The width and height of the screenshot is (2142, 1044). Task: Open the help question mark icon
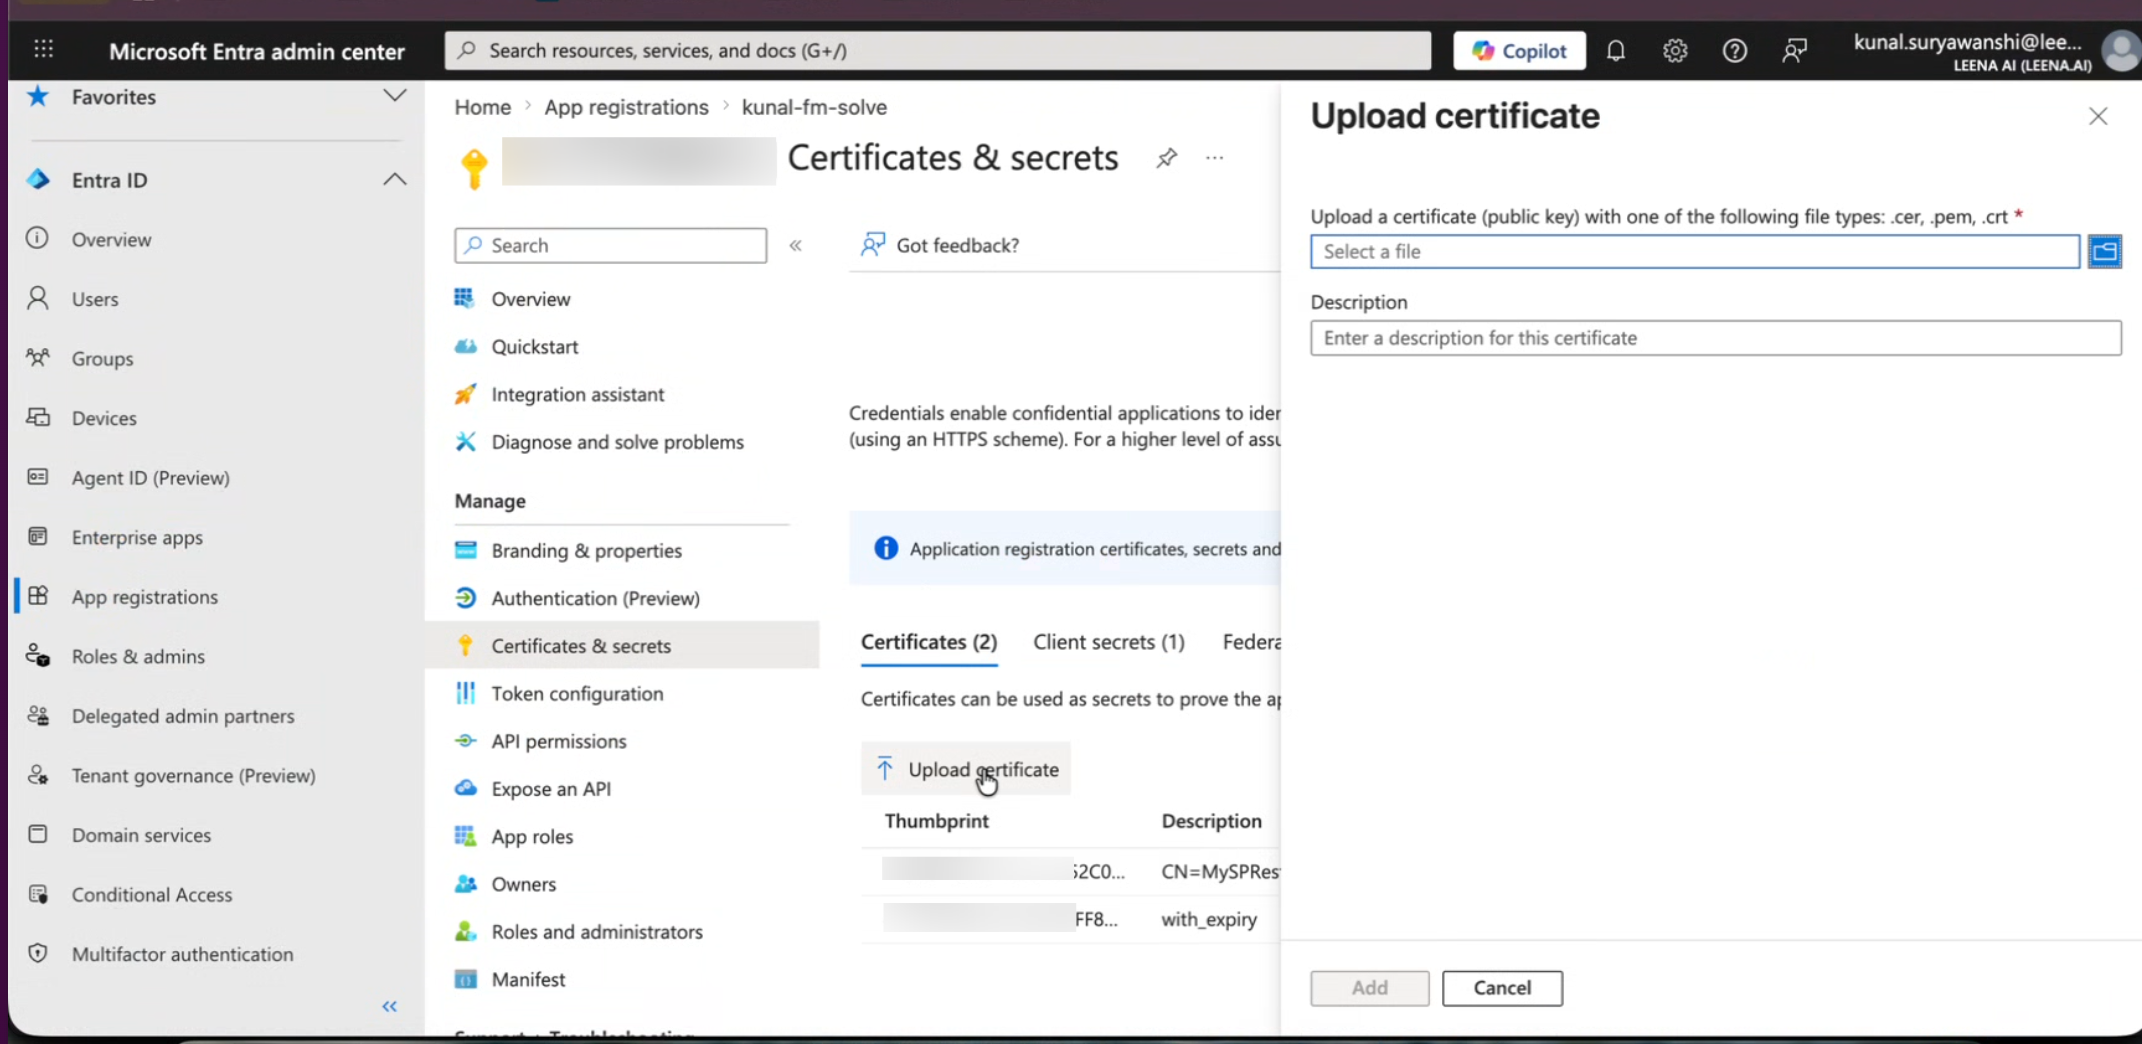click(x=1735, y=50)
